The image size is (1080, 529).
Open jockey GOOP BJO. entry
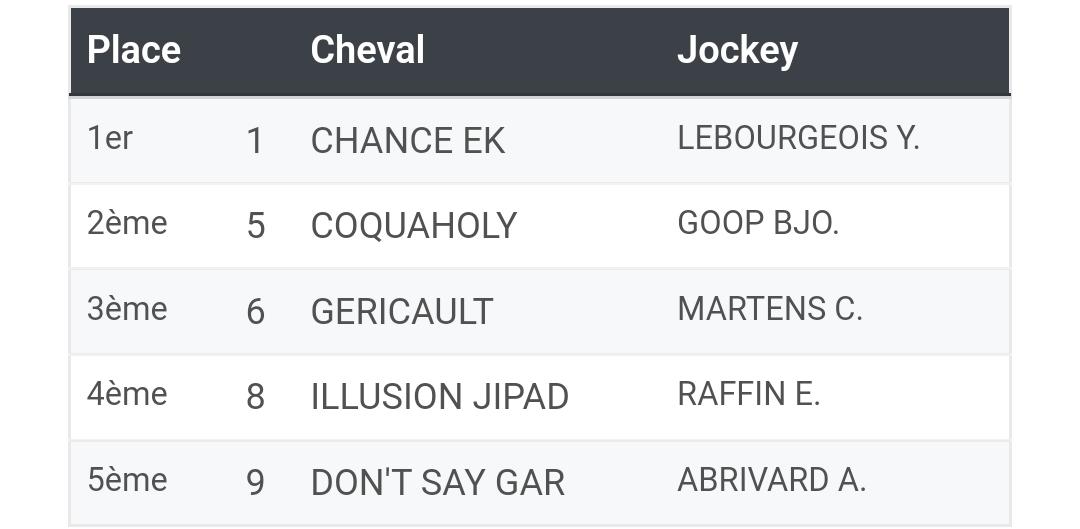[758, 223]
